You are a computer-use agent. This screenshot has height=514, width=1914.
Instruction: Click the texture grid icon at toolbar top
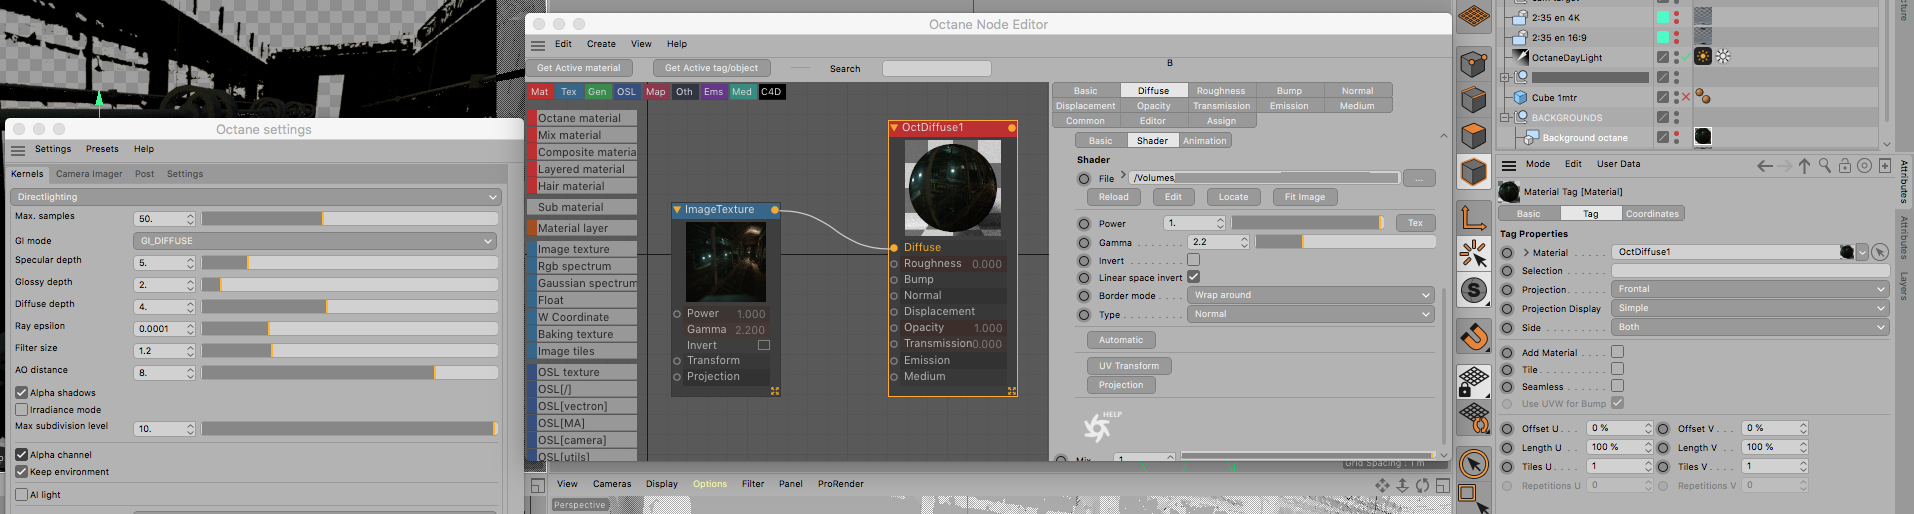pyautogui.click(x=1473, y=17)
